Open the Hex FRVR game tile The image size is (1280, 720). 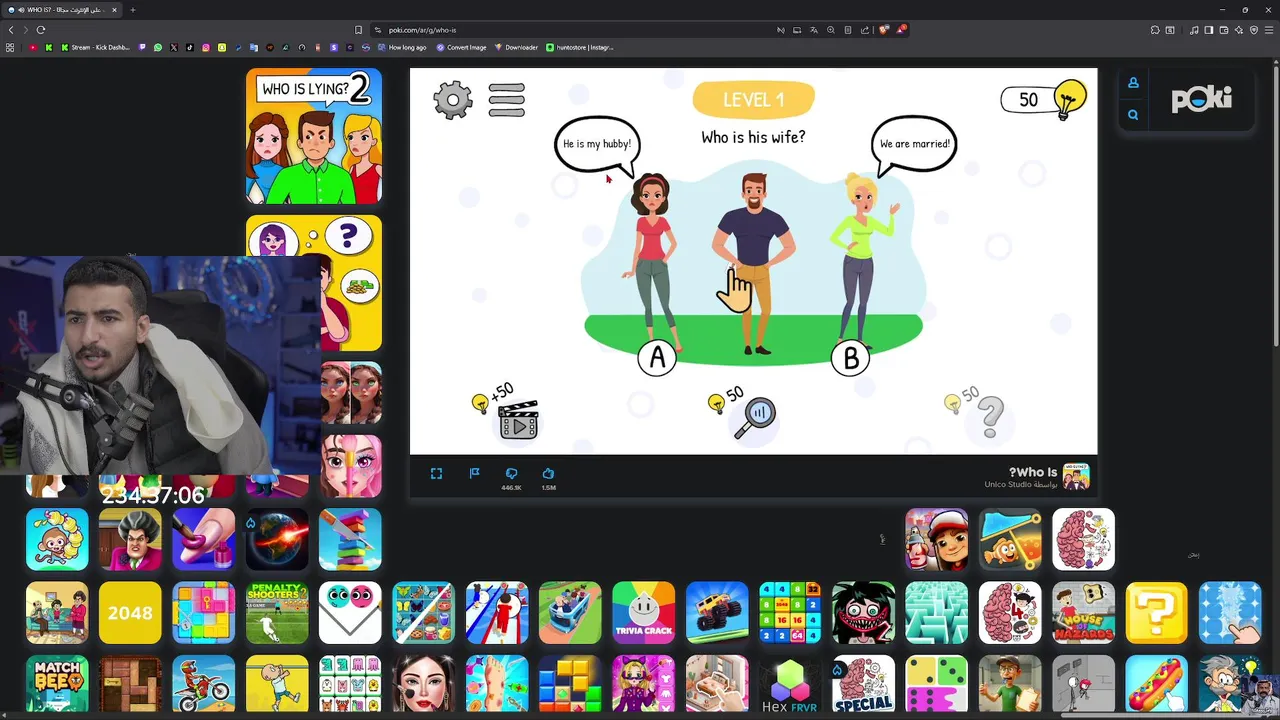(790, 685)
